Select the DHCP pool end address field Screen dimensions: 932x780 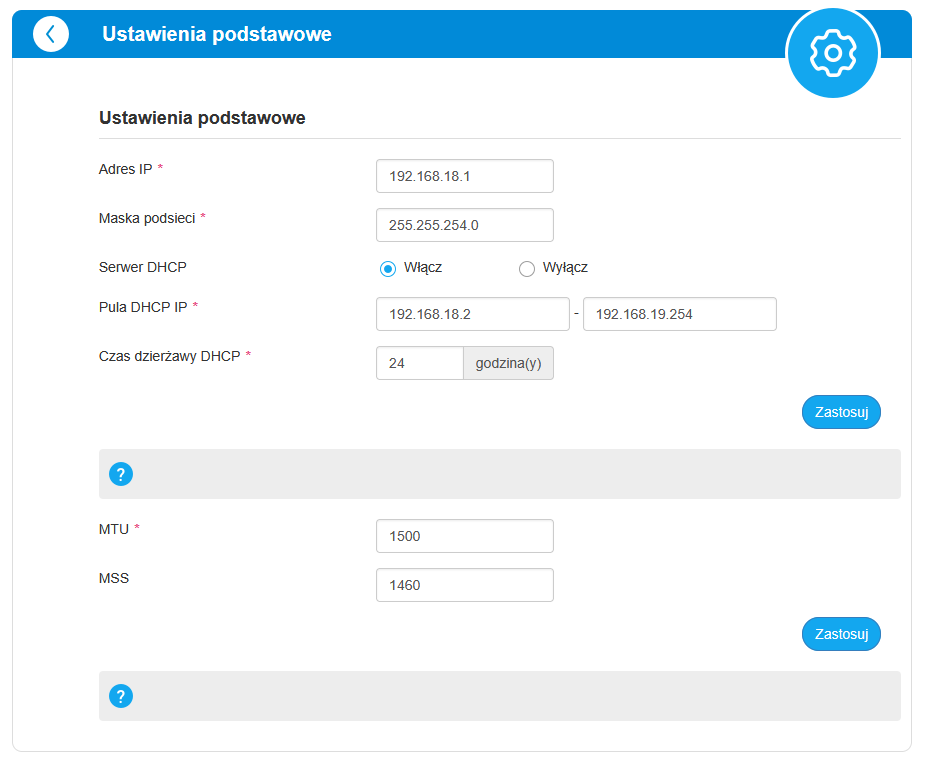tap(679, 314)
